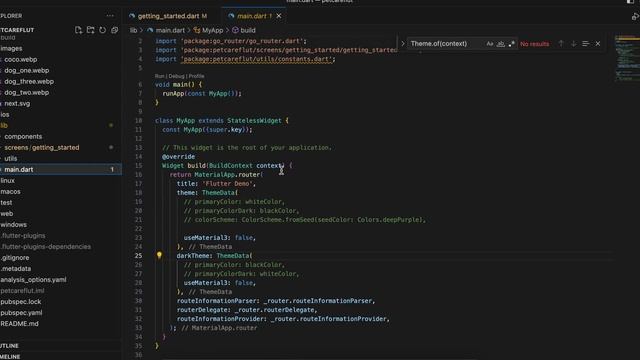Click main.dart in the breadcrumb
640x360 pixels.
(170, 30)
